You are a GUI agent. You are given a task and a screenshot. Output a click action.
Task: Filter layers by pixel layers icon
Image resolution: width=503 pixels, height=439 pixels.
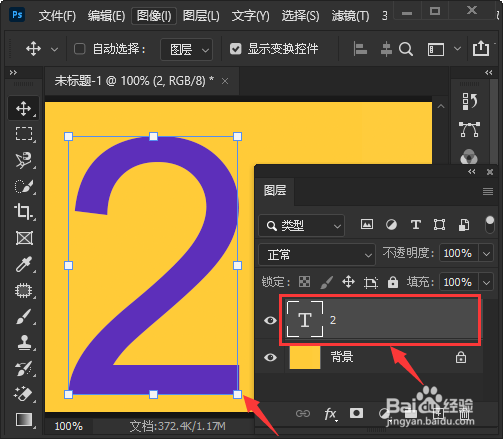tap(367, 224)
